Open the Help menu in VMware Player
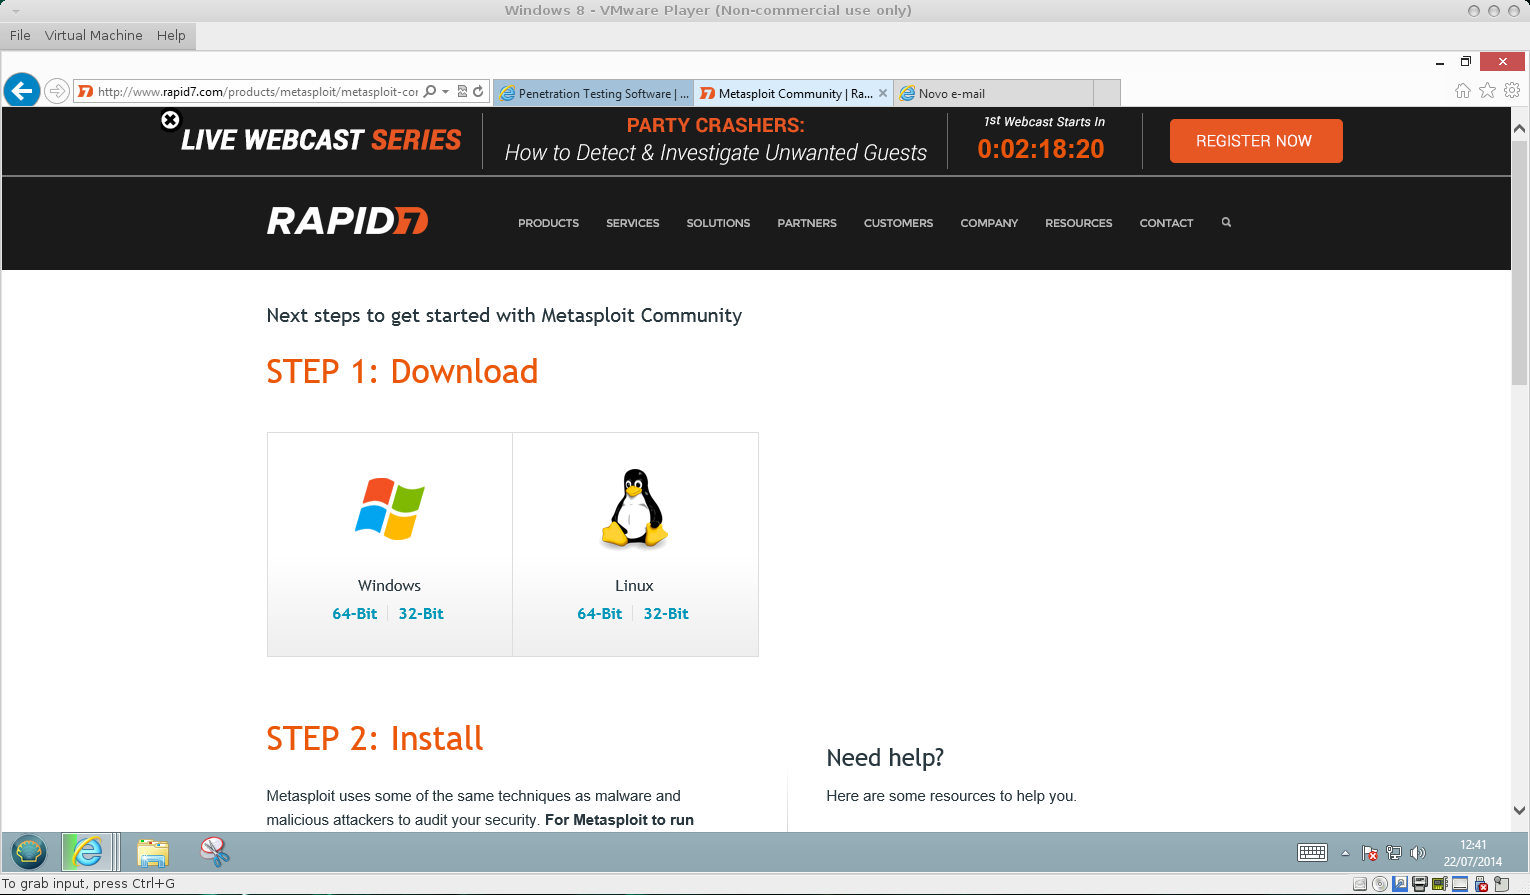Viewport: 1530px width, 895px height. (171, 35)
